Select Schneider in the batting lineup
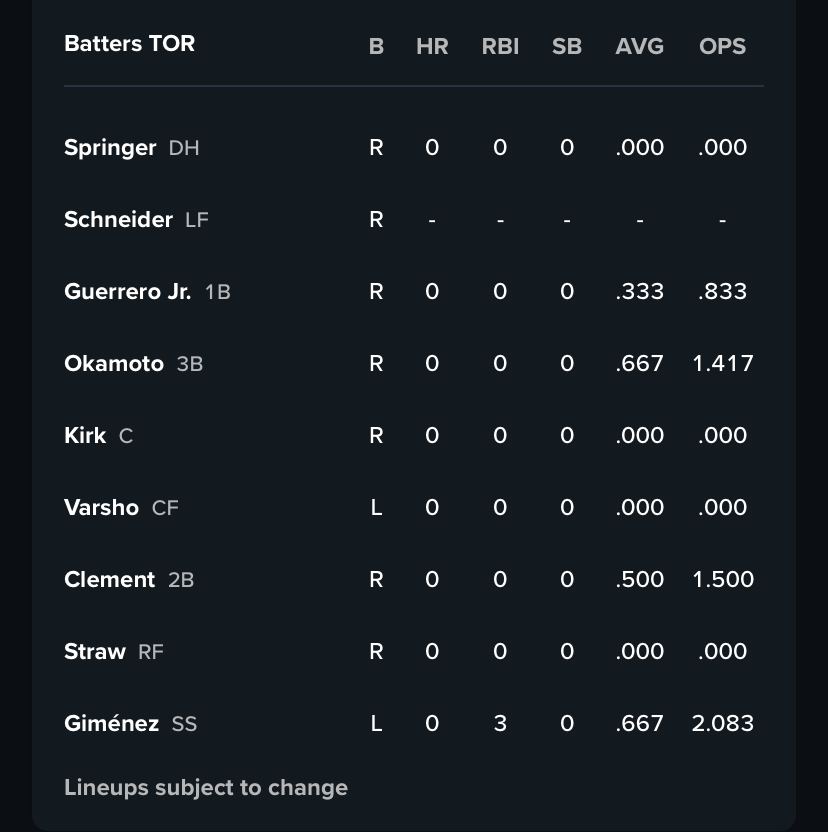Viewport: 828px width, 832px height. click(118, 220)
